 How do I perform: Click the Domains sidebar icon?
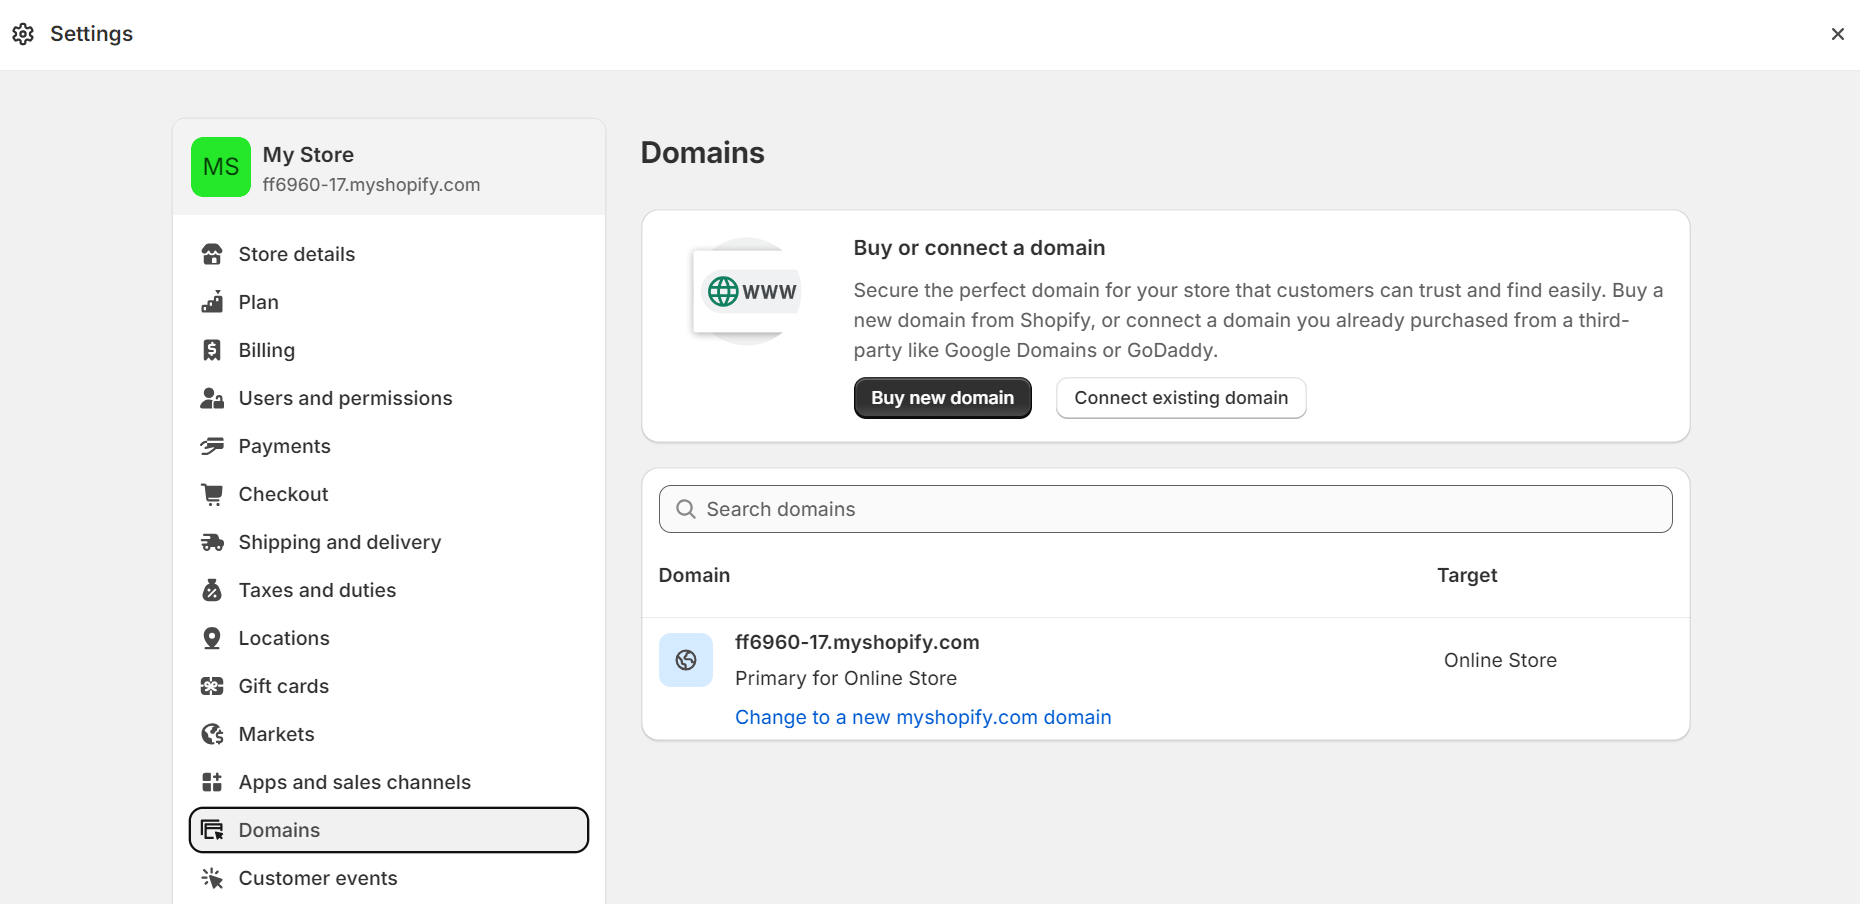coord(212,830)
